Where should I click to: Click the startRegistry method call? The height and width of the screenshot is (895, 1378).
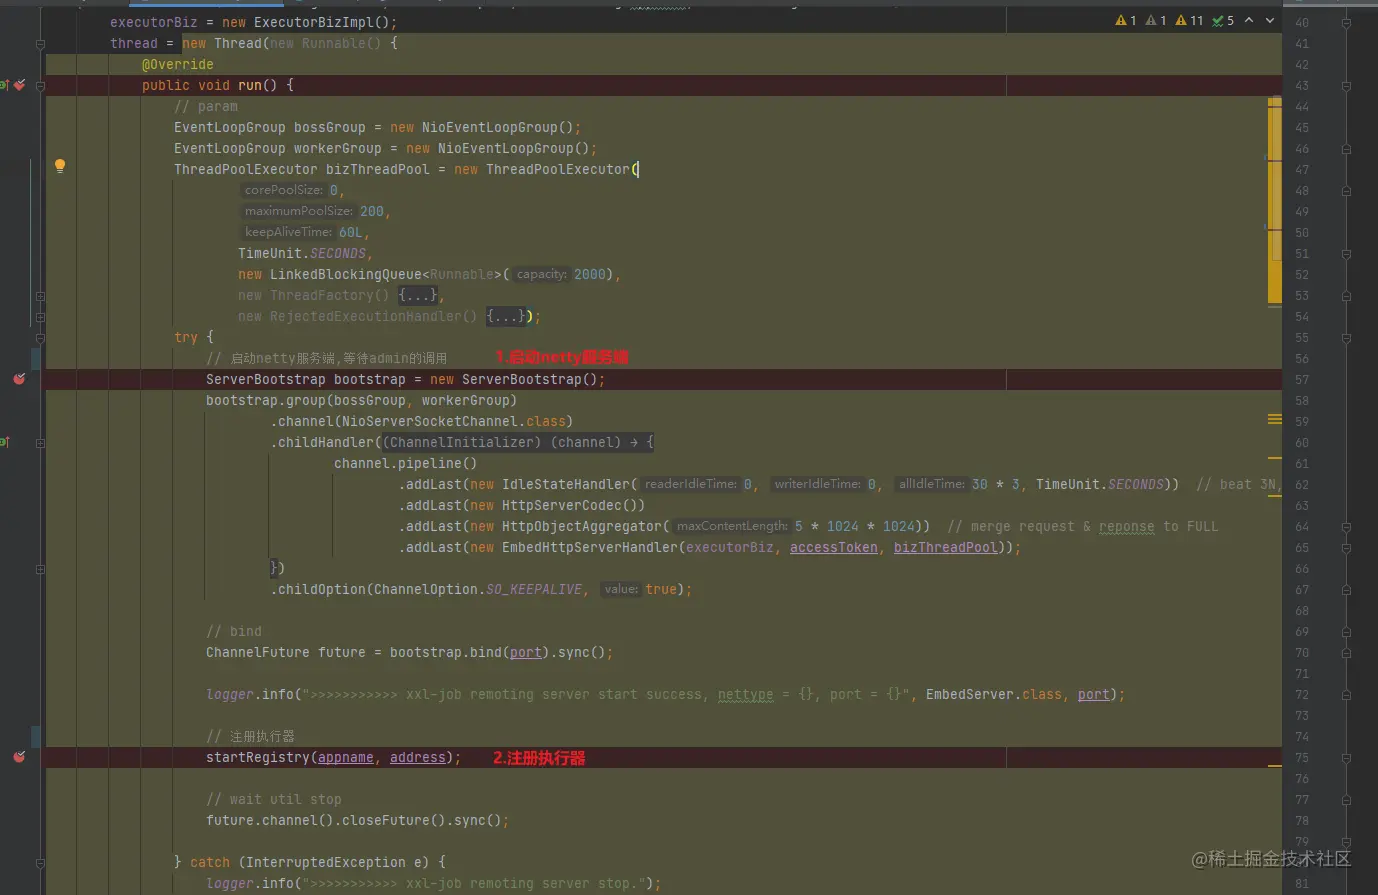point(258,757)
